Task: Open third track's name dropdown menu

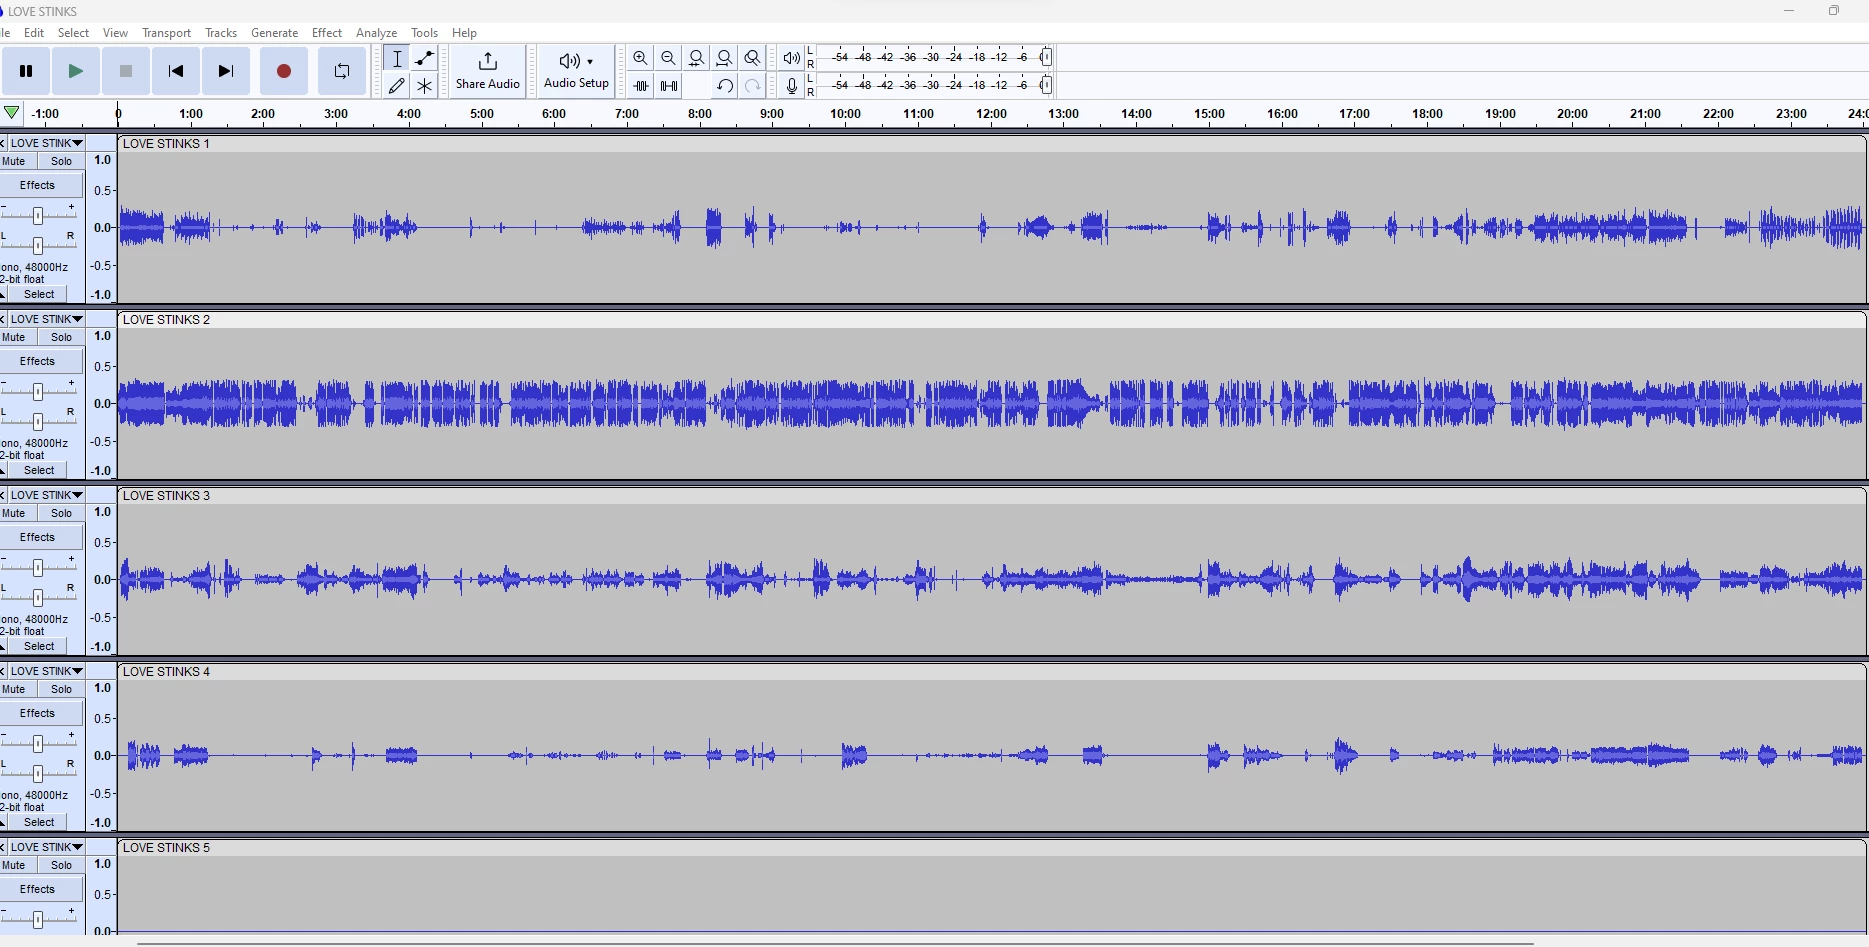Action: pyautogui.click(x=47, y=495)
